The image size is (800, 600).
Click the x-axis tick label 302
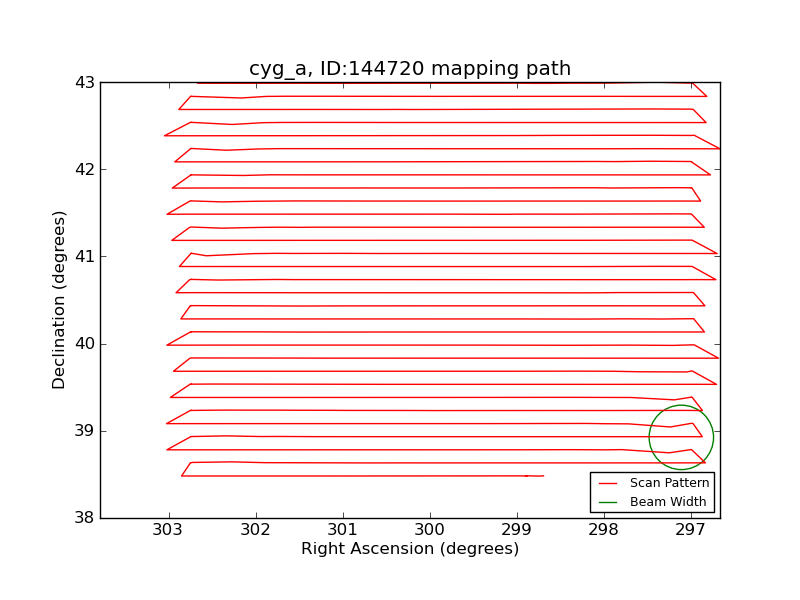click(256, 529)
